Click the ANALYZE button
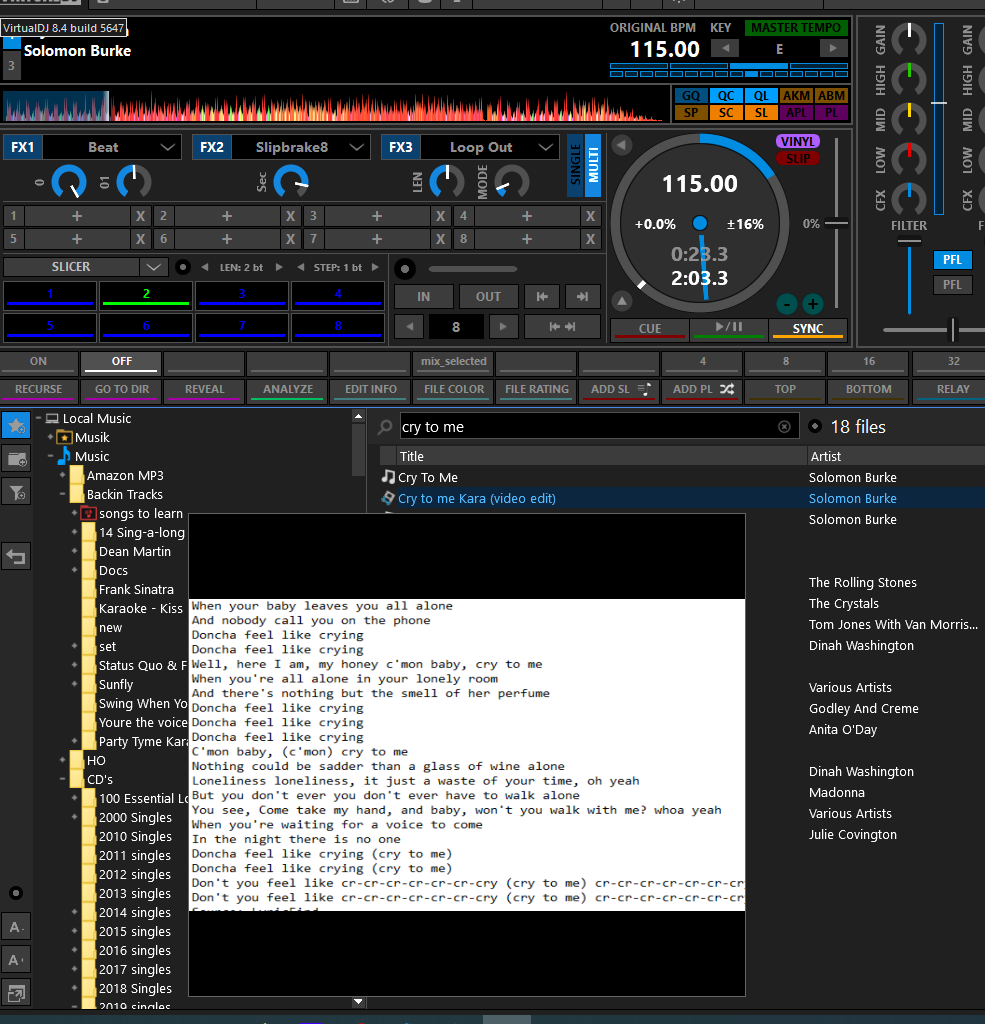 [x=288, y=389]
